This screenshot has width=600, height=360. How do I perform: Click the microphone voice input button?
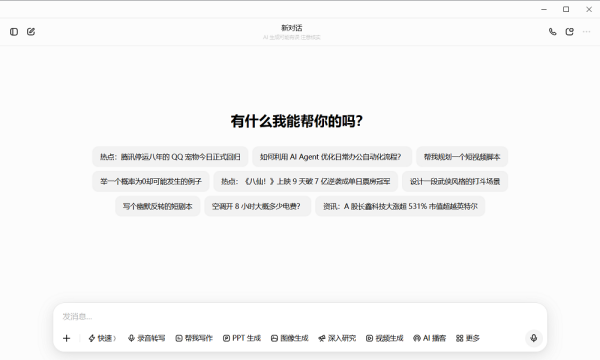pyautogui.click(x=534, y=338)
